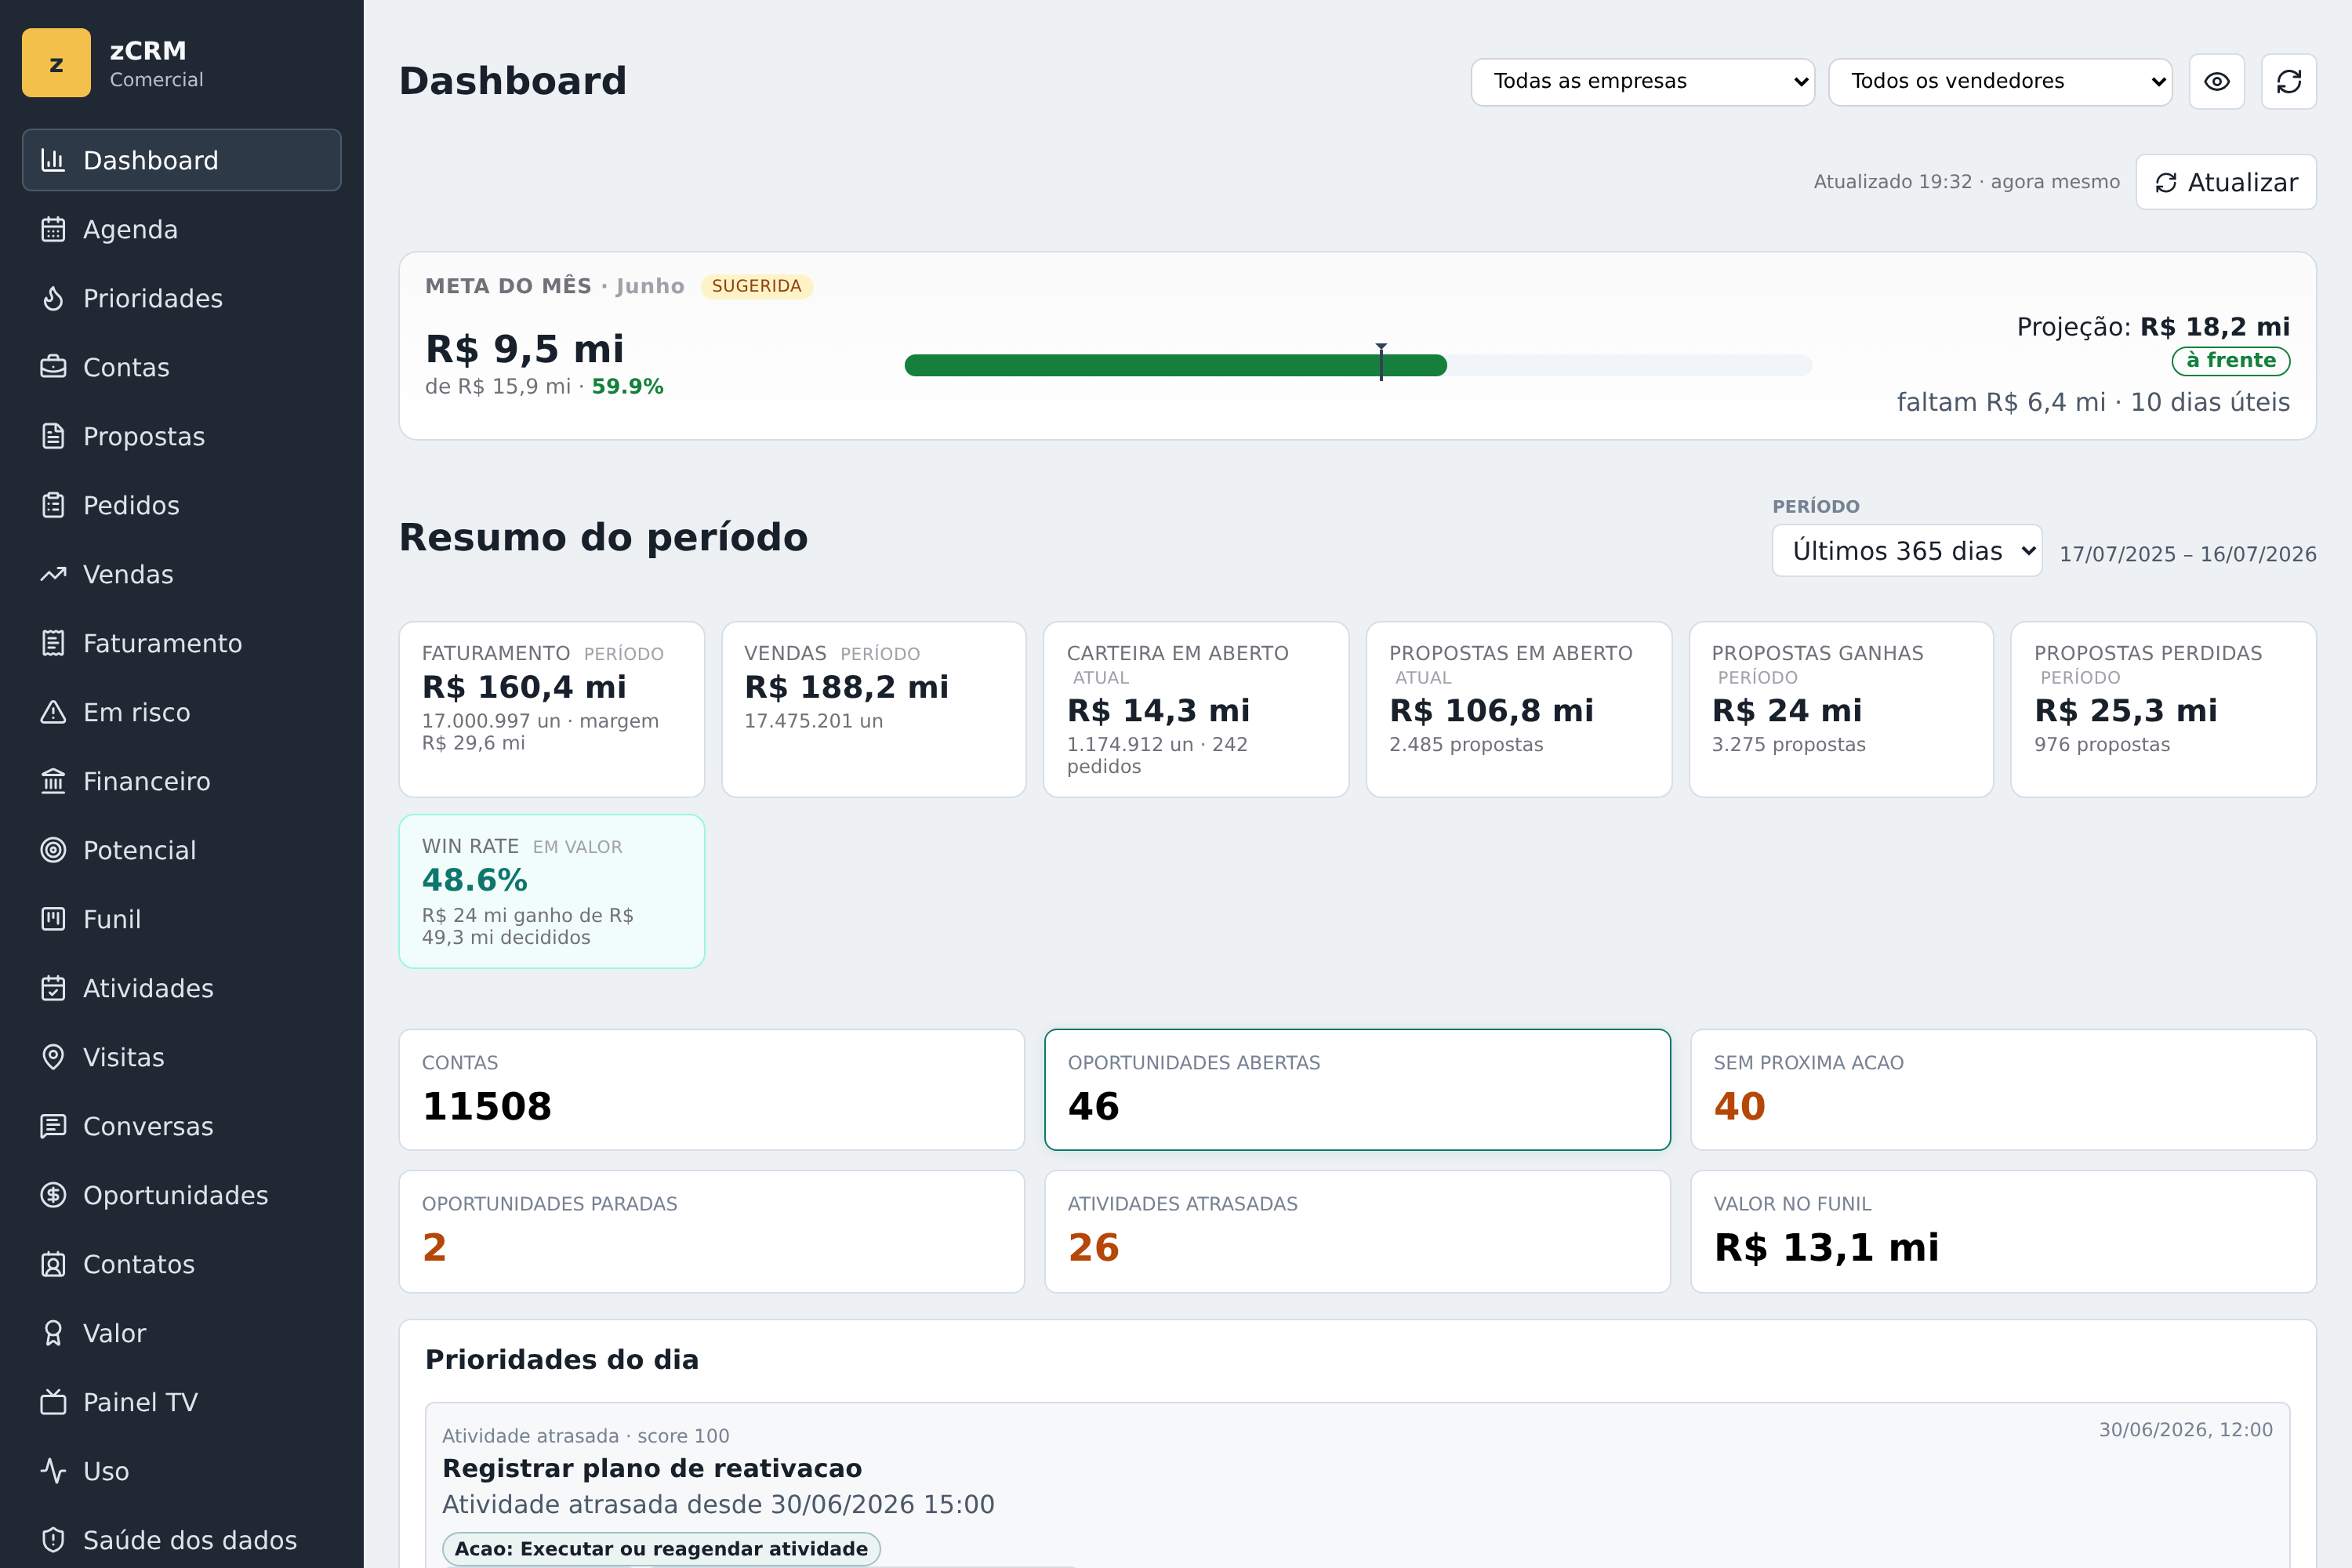Click the Painel TV television icon

coord(53,1402)
